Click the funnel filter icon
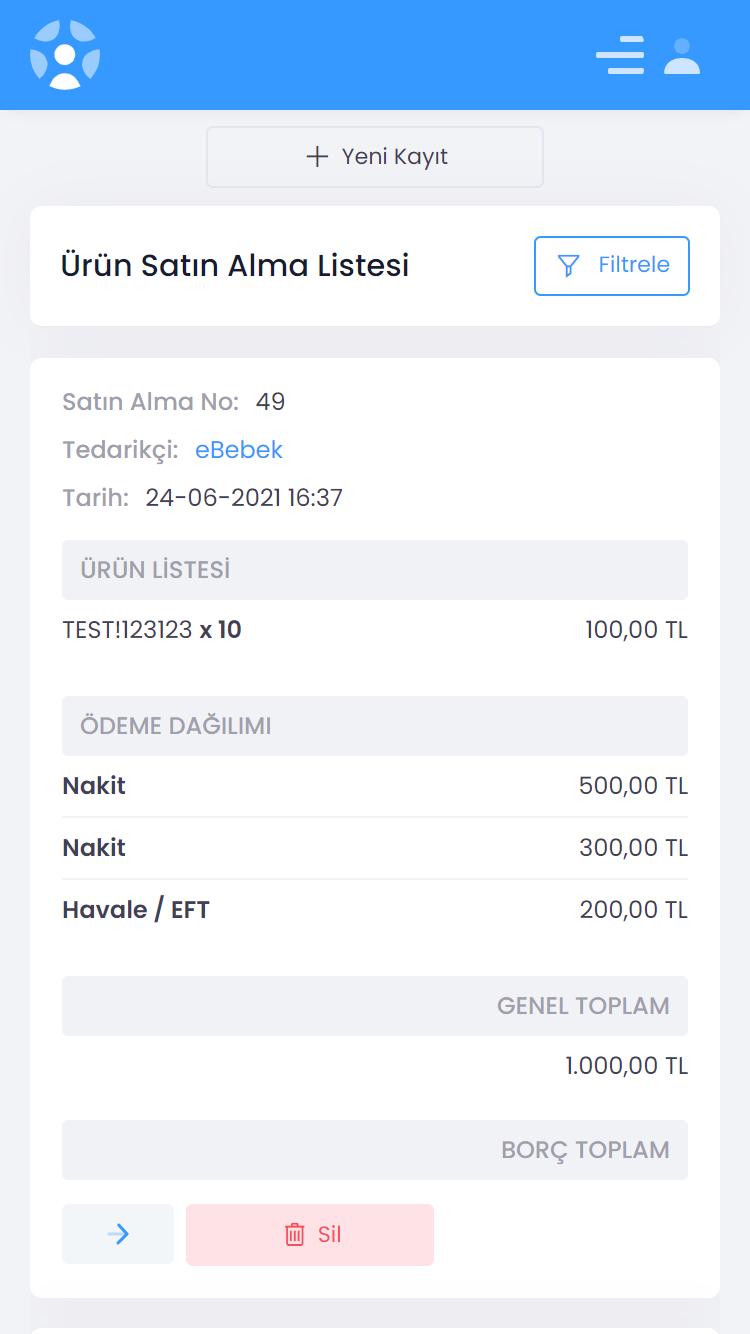The width and height of the screenshot is (750, 1334). click(568, 266)
